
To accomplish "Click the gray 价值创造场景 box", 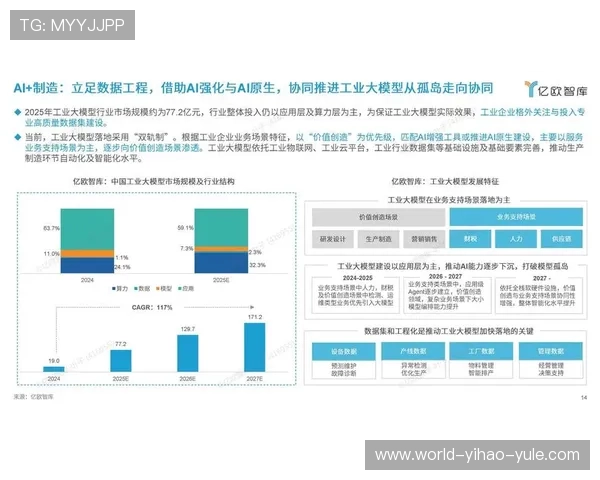I will pyautogui.click(x=378, y=217).
